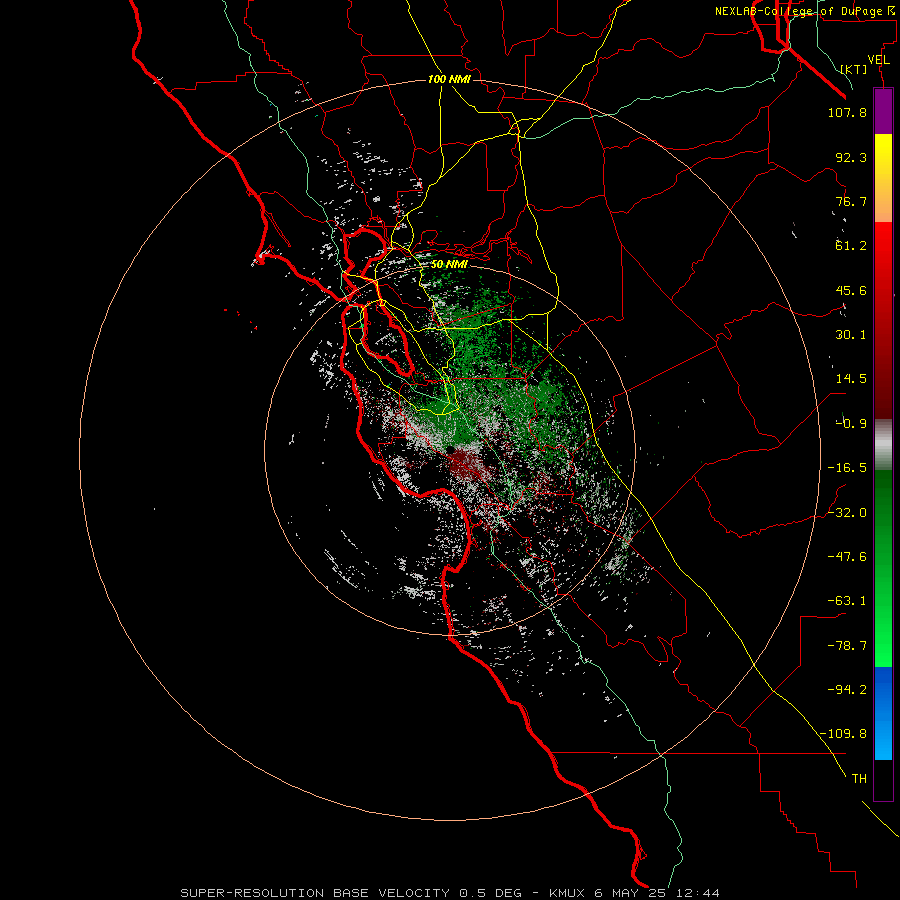Click the VEL legend title

pos(878,60)
